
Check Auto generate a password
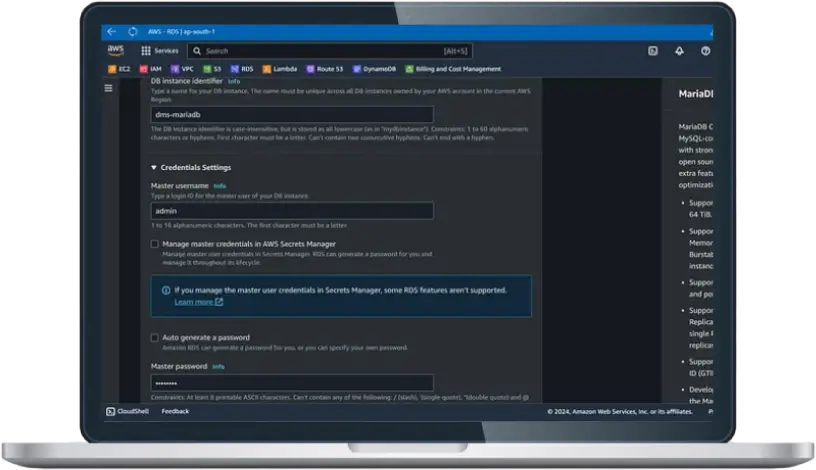pos(155,337)
